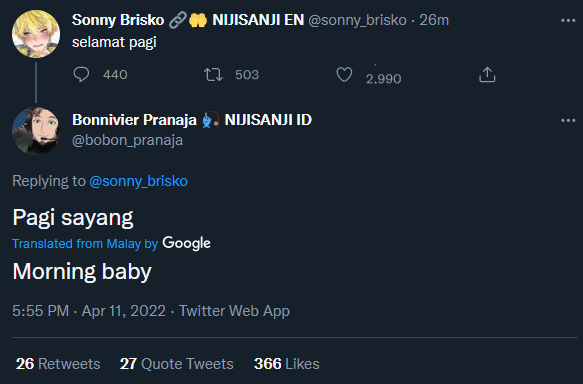Image resolution: width=583 pixels, height=384 pixels.
Task: Click the retweet icon on Sonny's tweet
Action: click(x=213, y=75)
